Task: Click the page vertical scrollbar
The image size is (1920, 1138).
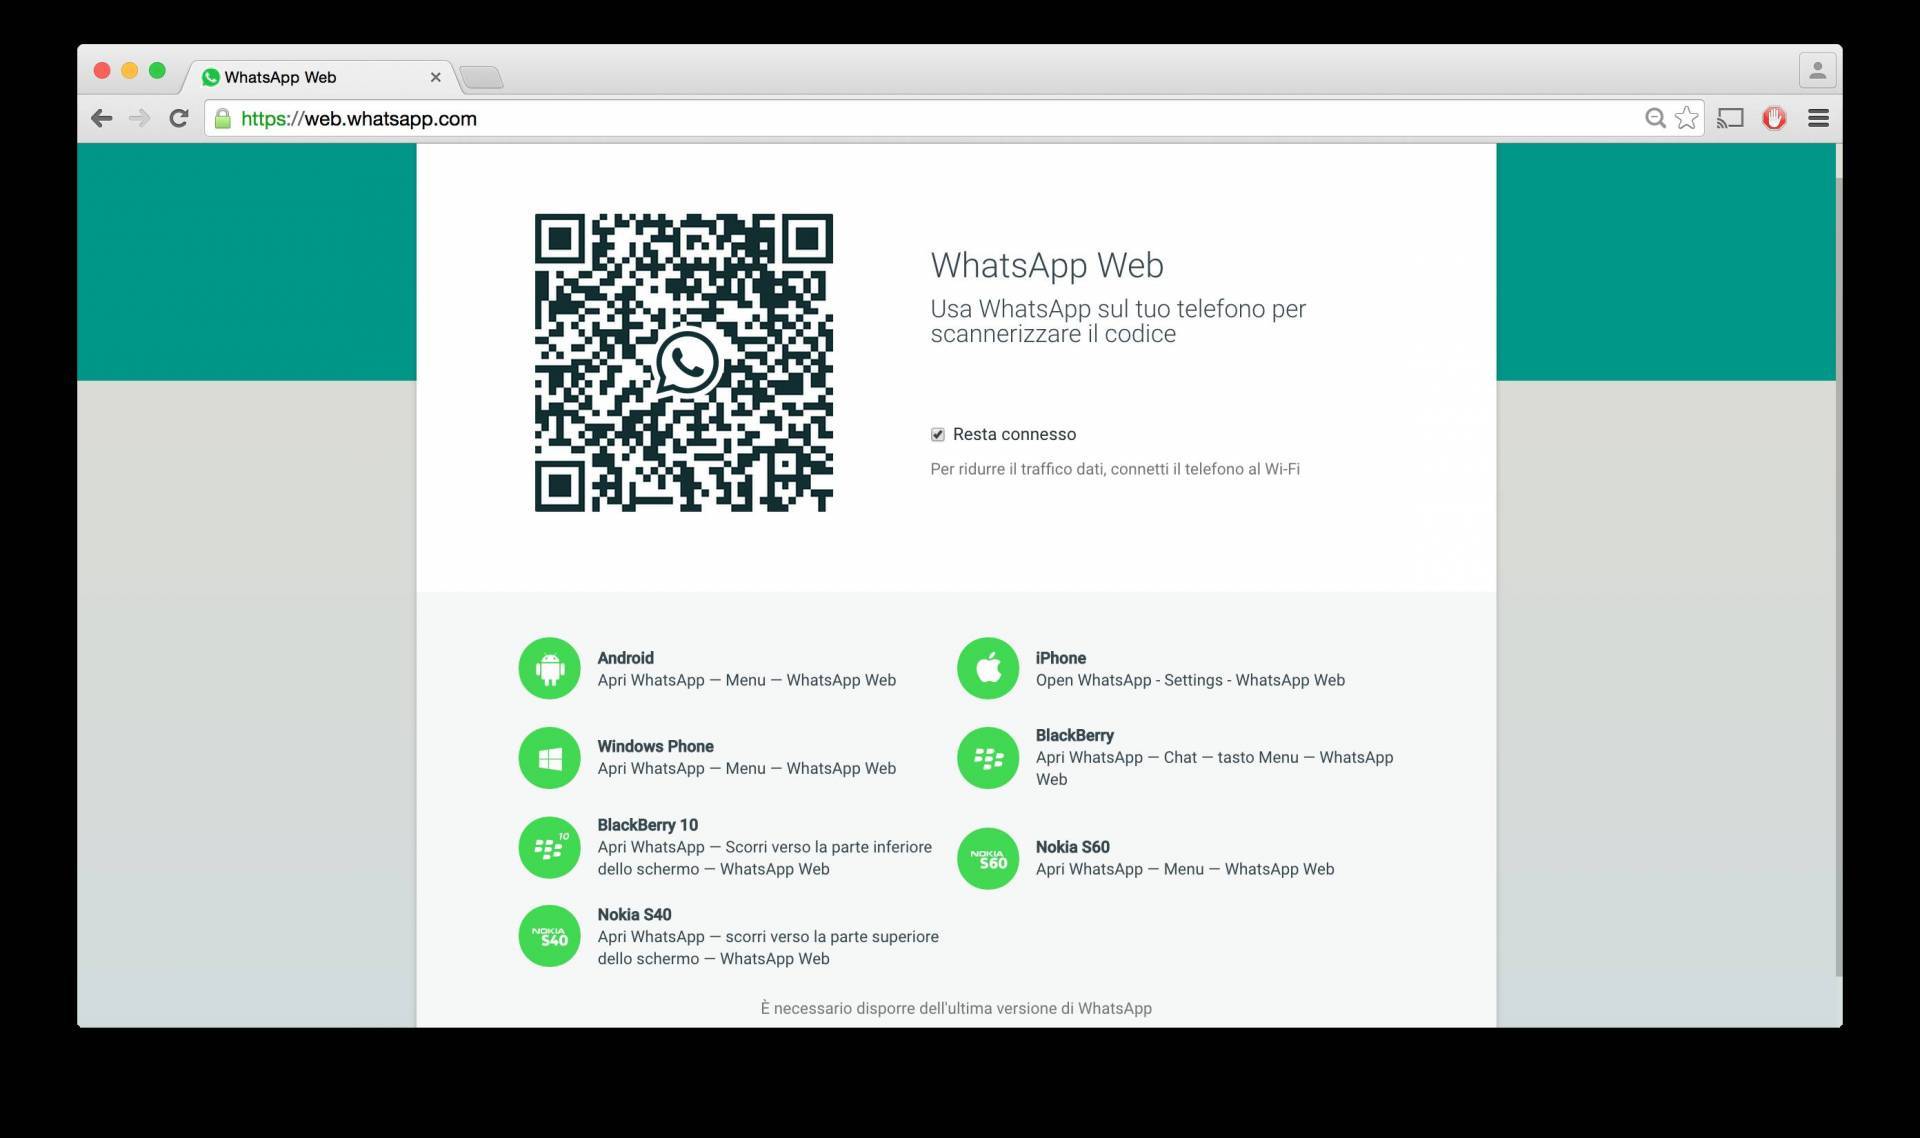Action: (x=1839, y=577)
